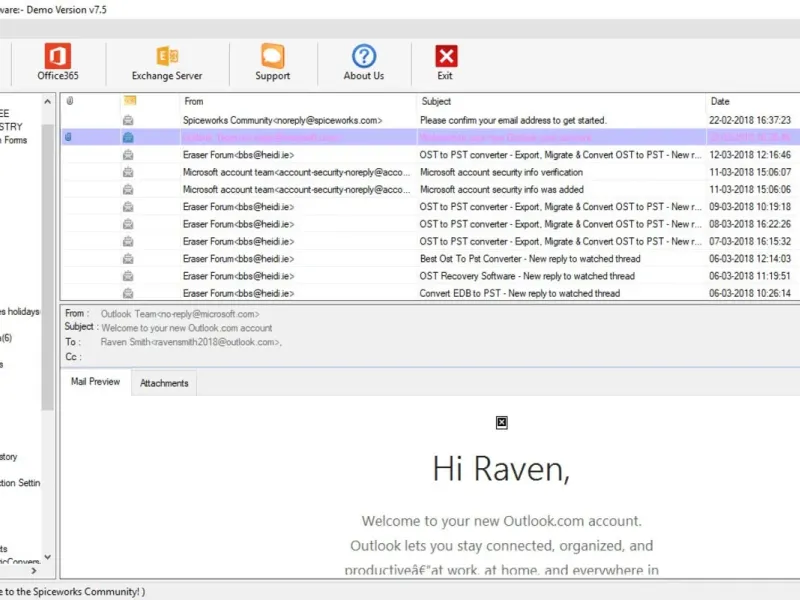Click the yellow envelope column header icon

(x=130, y=101)
